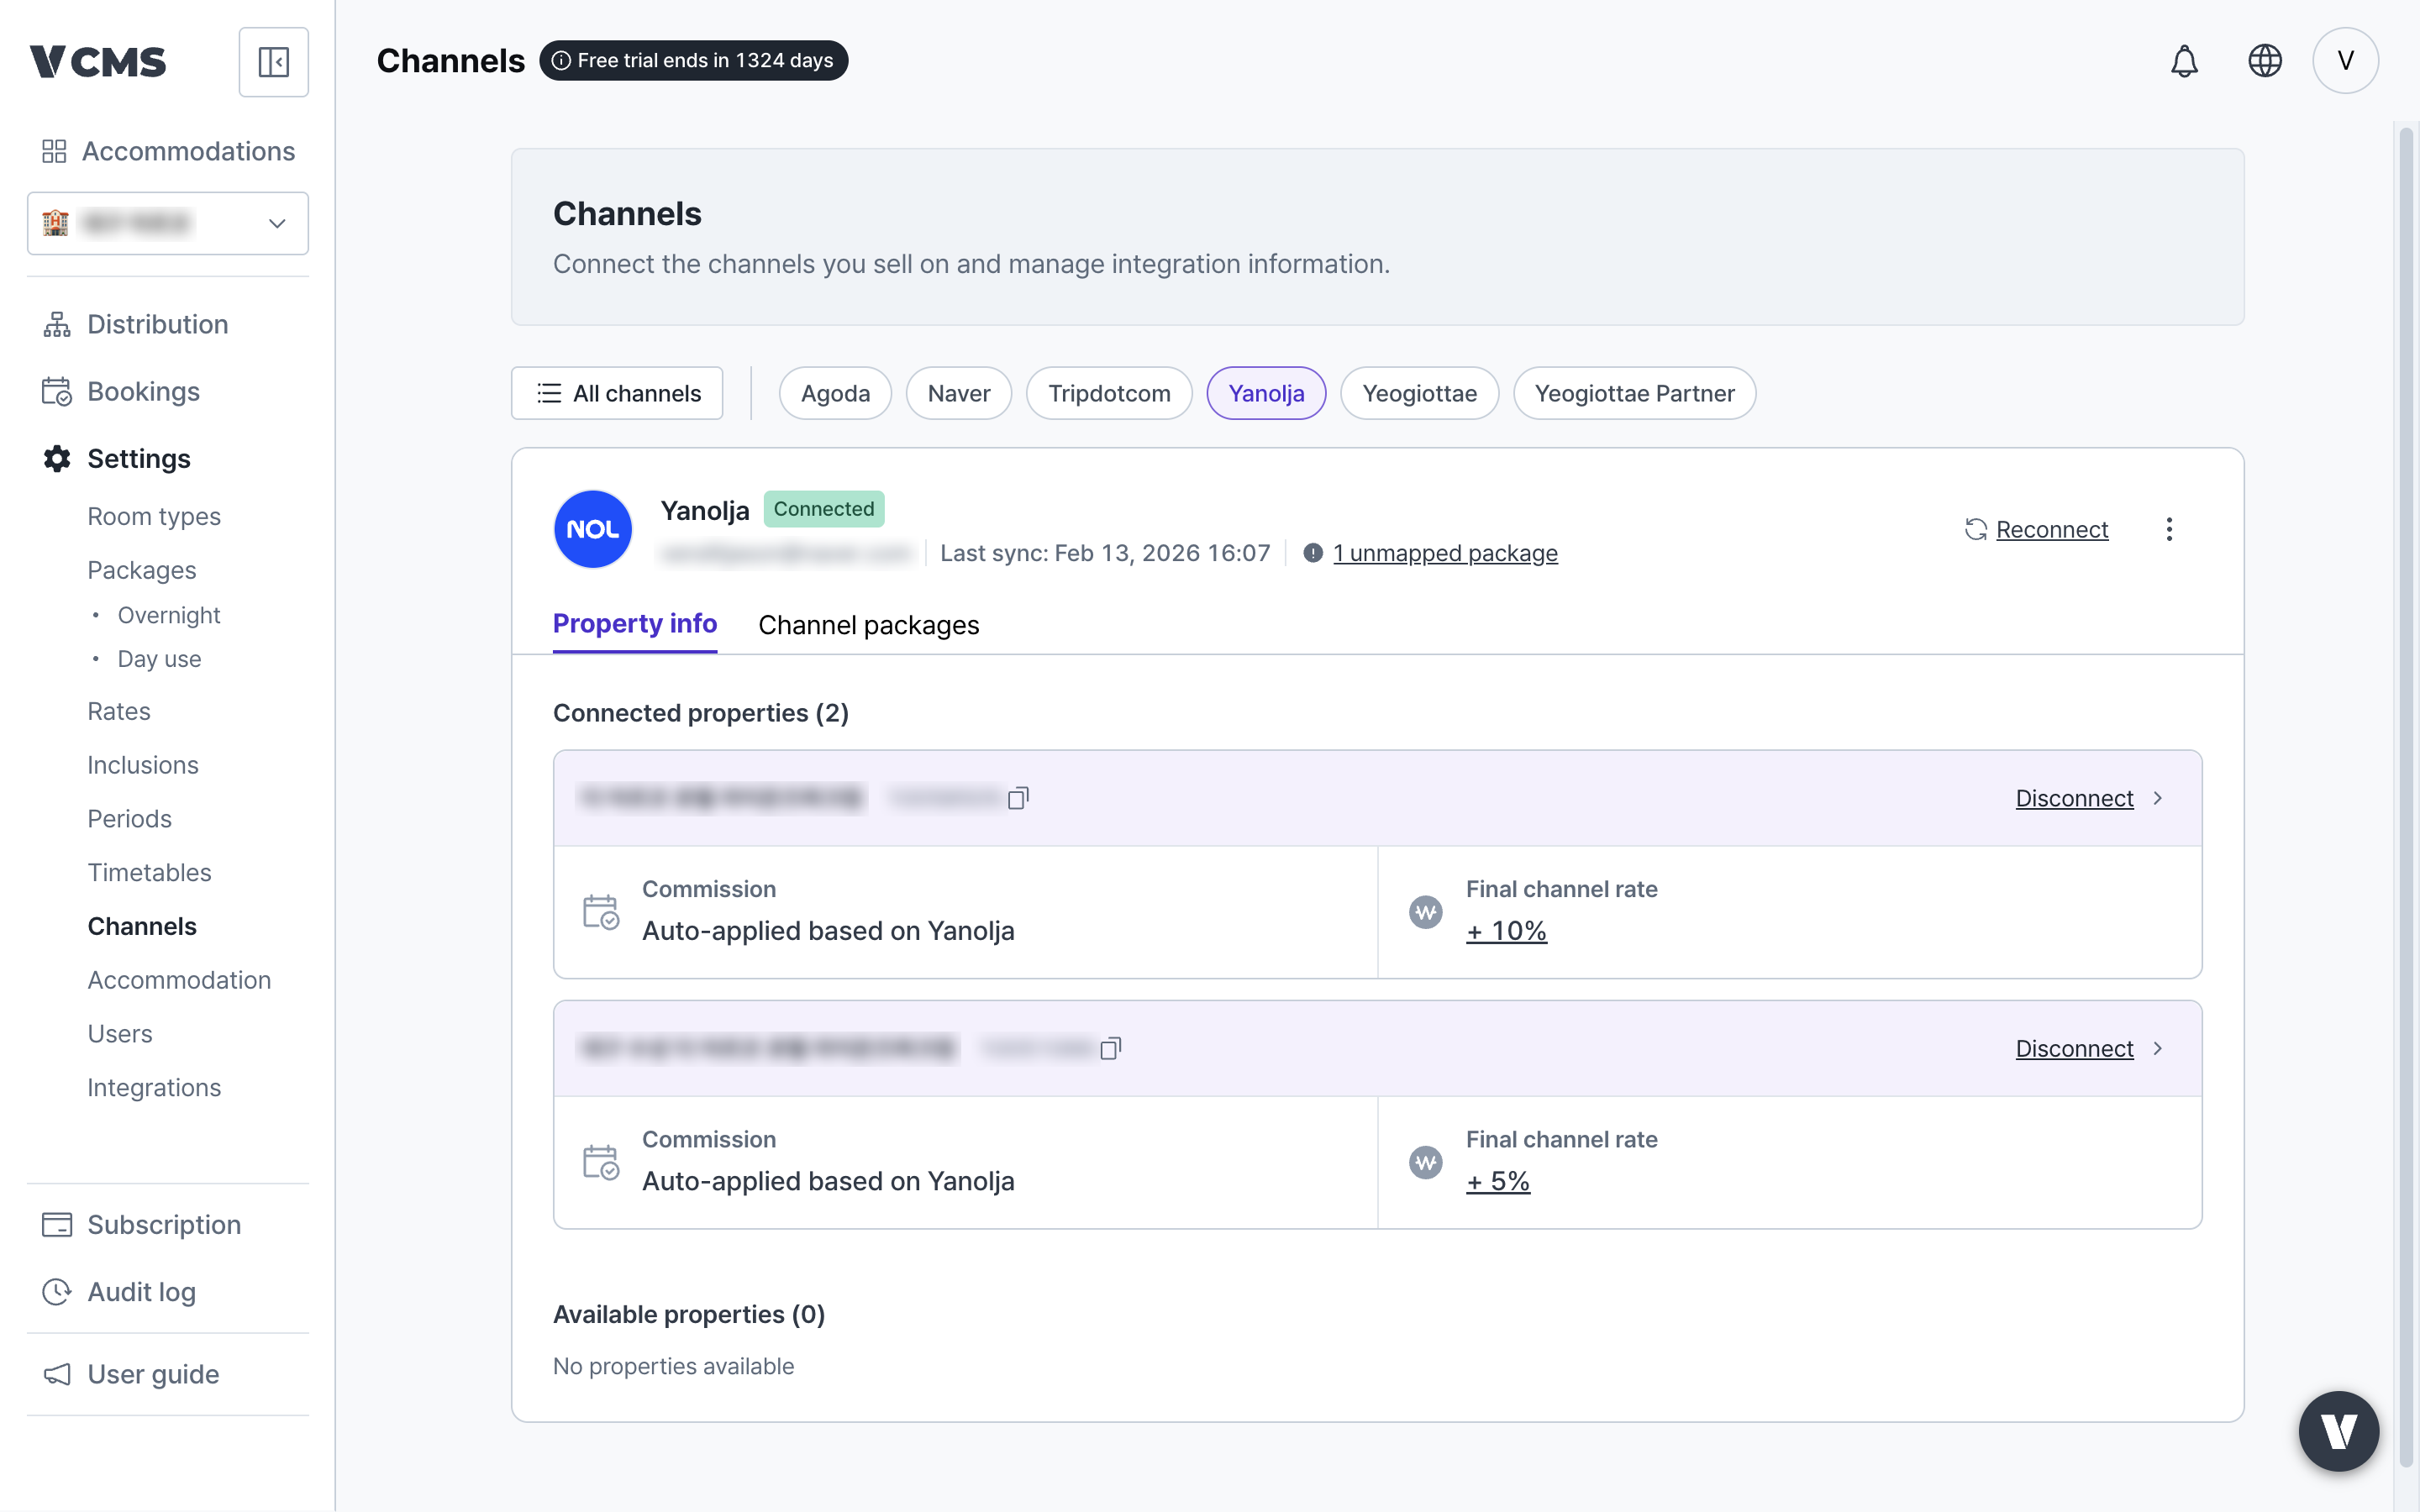The height and width of the screenshot is (1512, 2420).
Task: Copy the second connected property ID
Action: click(x=1110, y=1048)
